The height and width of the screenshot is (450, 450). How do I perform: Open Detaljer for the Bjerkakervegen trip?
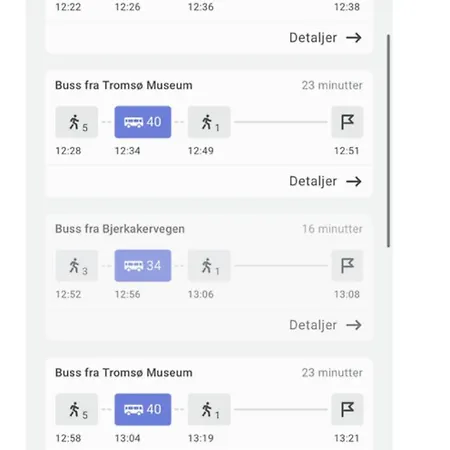click(325, 325)
